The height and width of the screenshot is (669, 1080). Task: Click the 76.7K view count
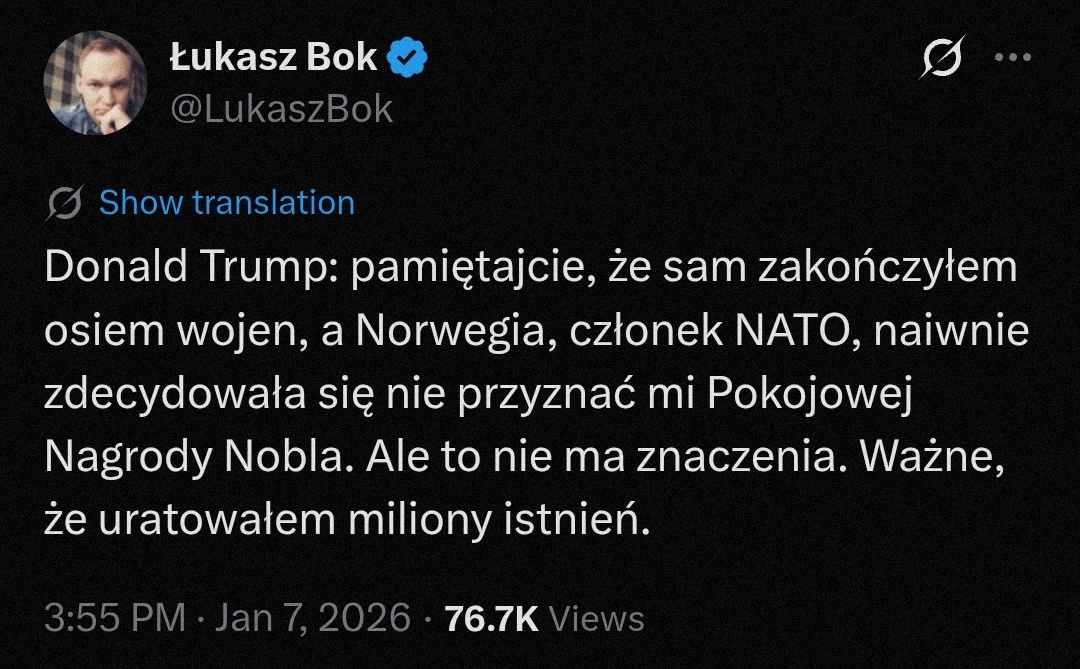(491, 618)
